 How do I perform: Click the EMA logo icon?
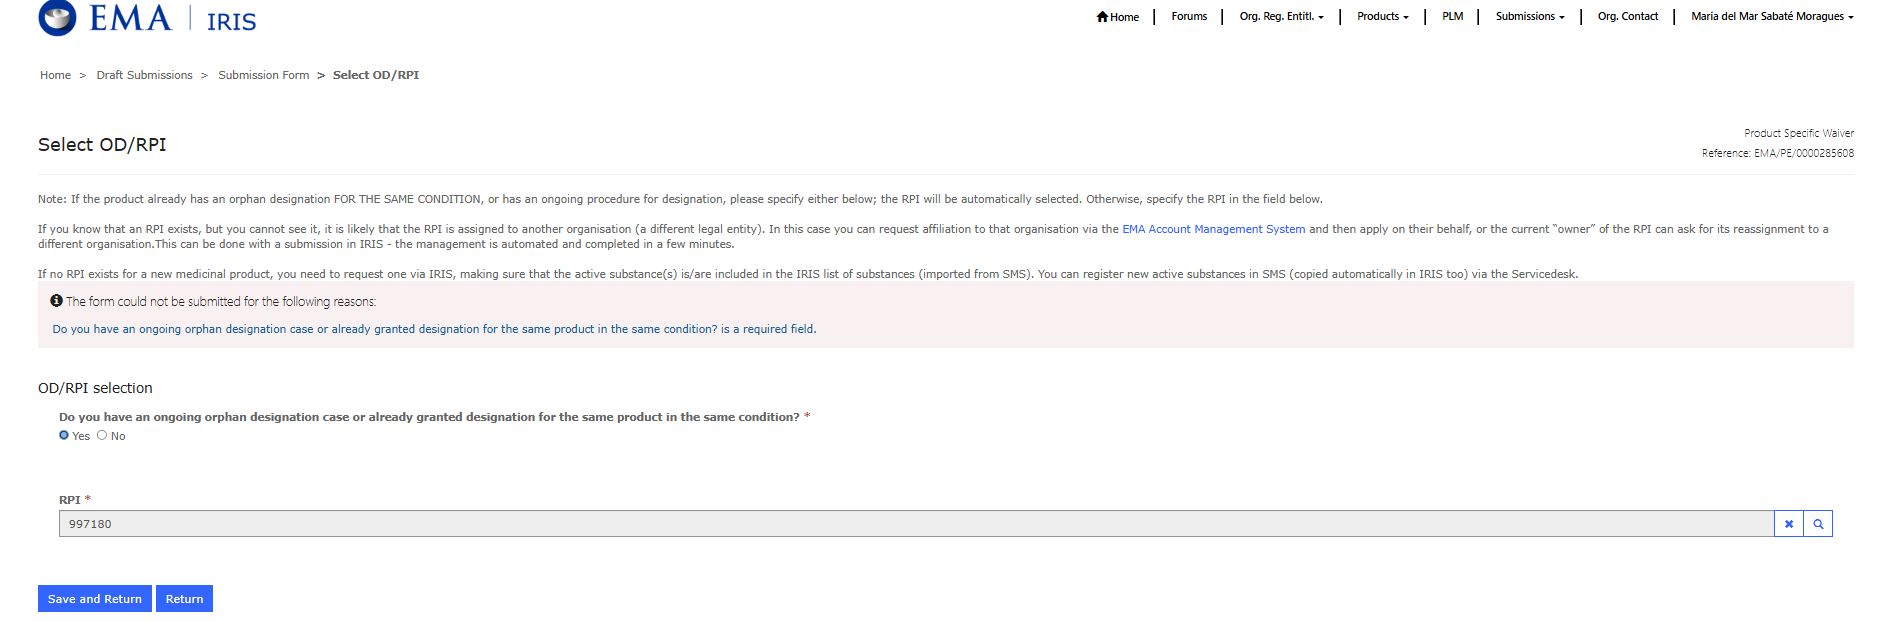point(57,17)
